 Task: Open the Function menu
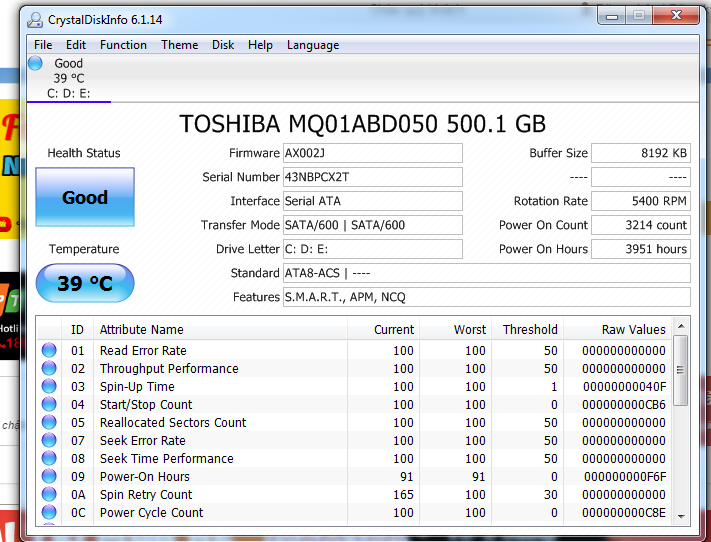[x=123, y=45]
